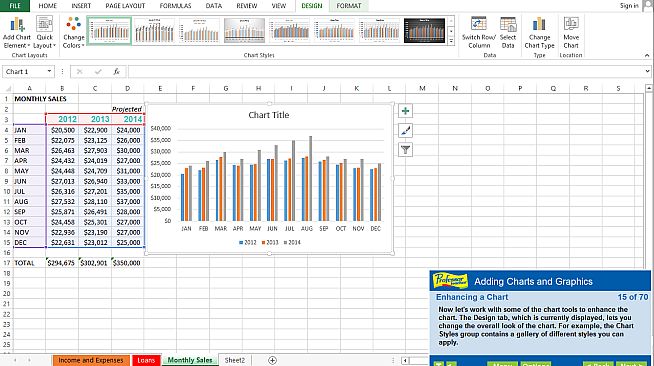Click the 2013 legend entry
This screenshot has height=366, width=654.
click(270, 242)
